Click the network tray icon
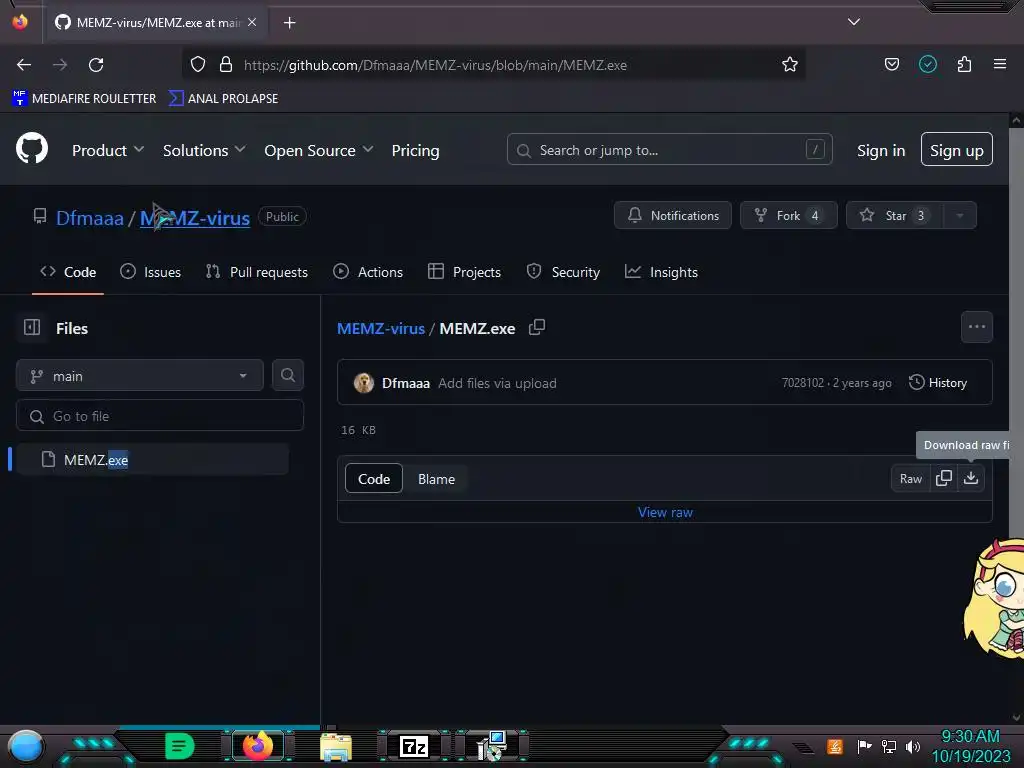 coord(889,746)
